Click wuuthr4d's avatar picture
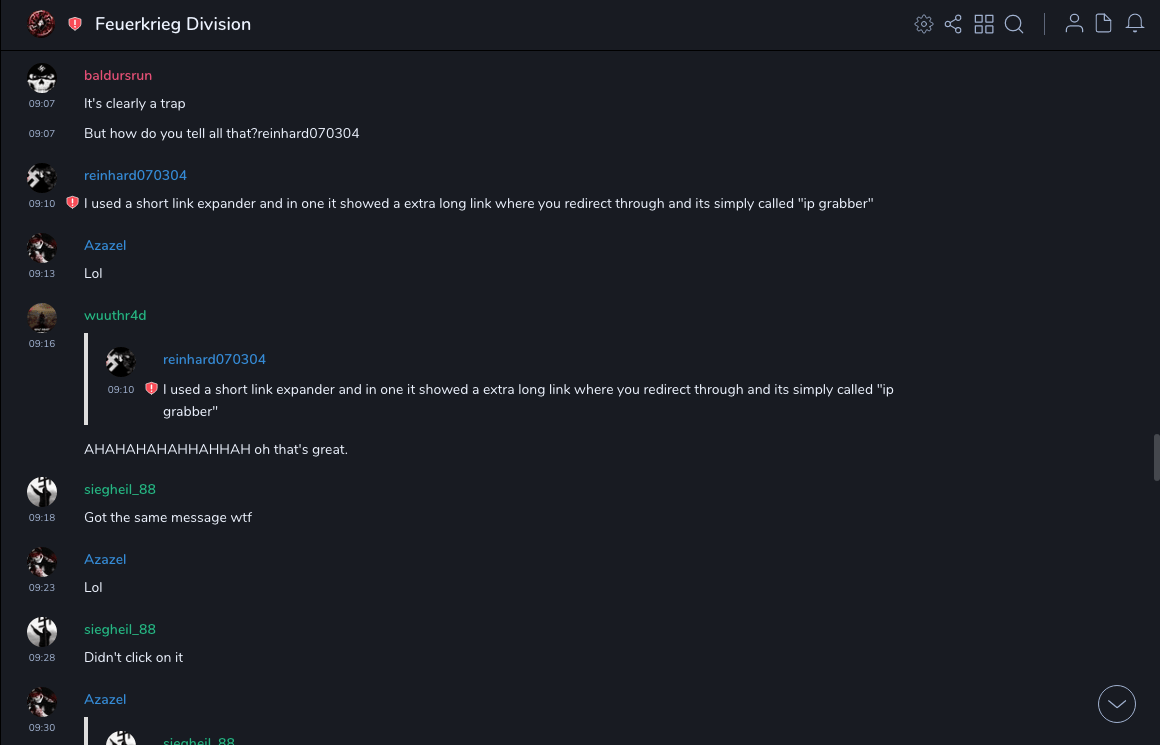 (42, 318)
